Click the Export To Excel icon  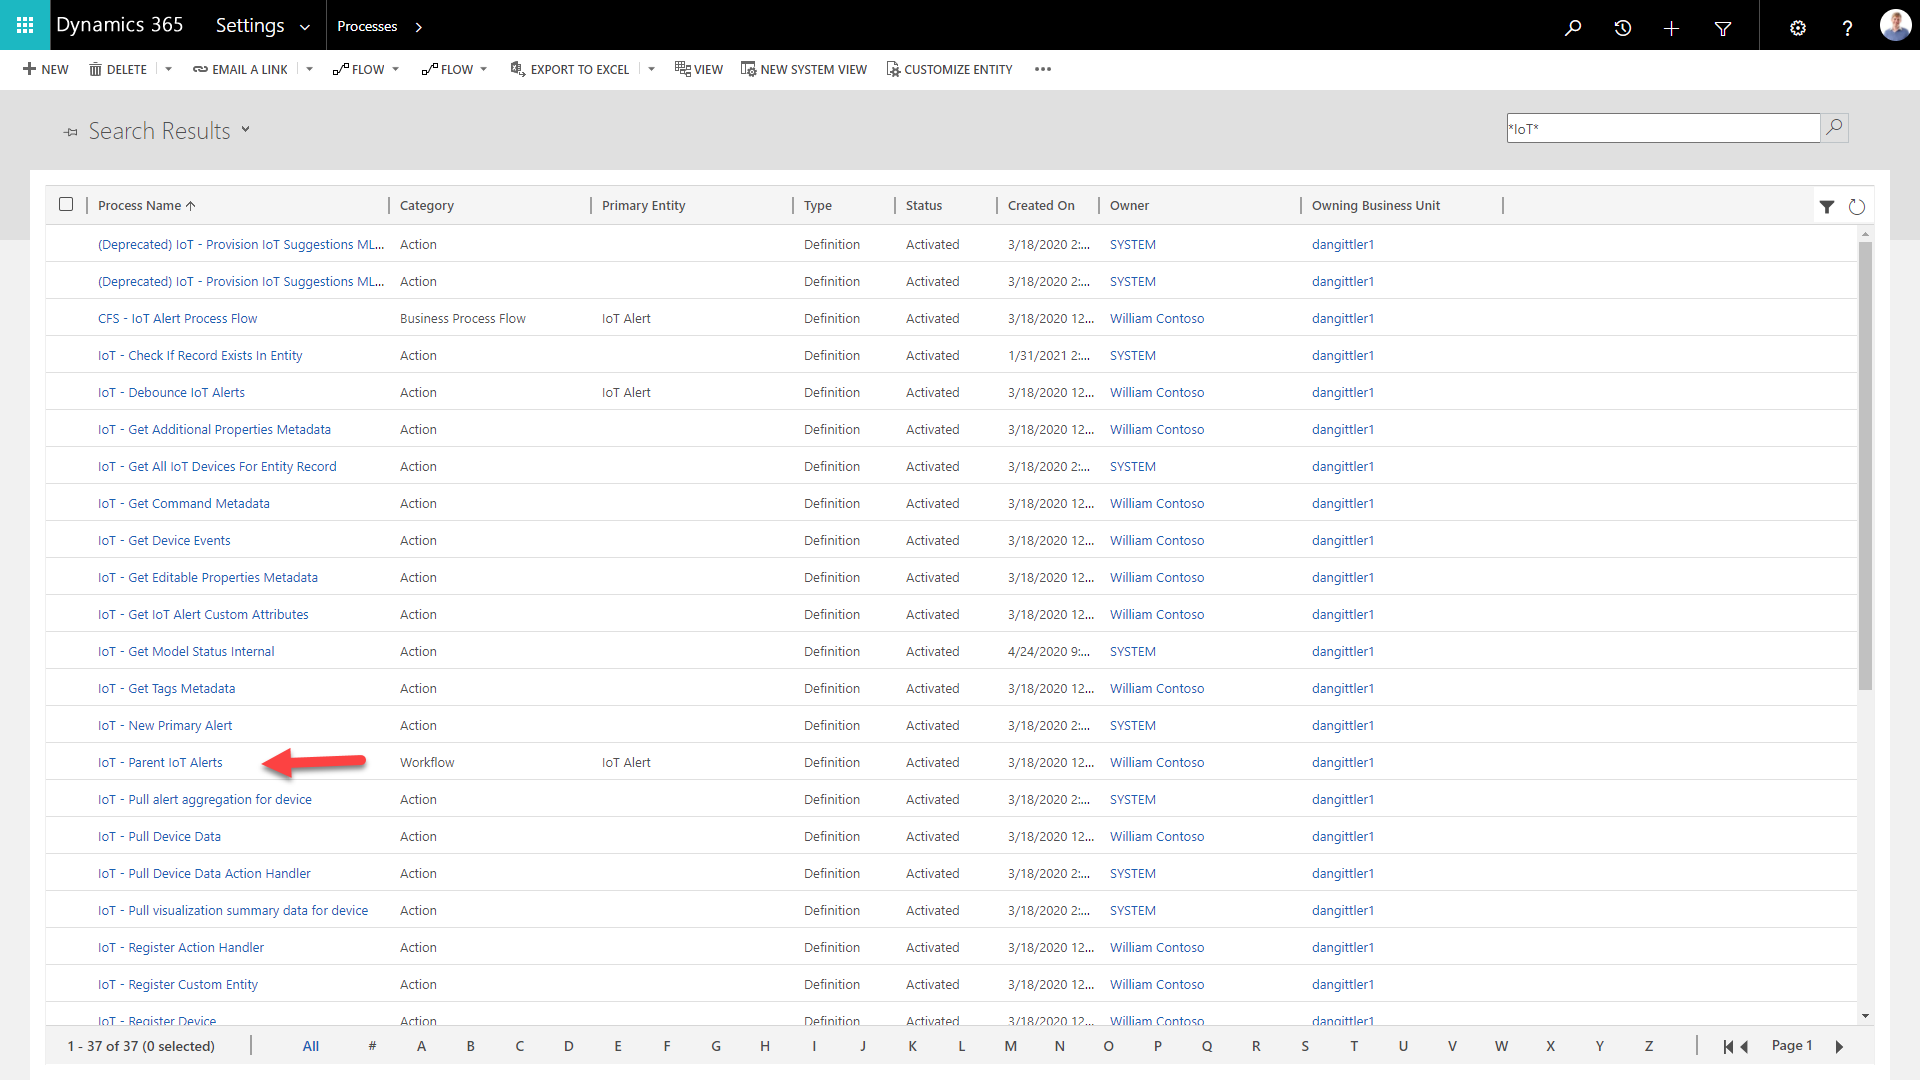(517, 69)
